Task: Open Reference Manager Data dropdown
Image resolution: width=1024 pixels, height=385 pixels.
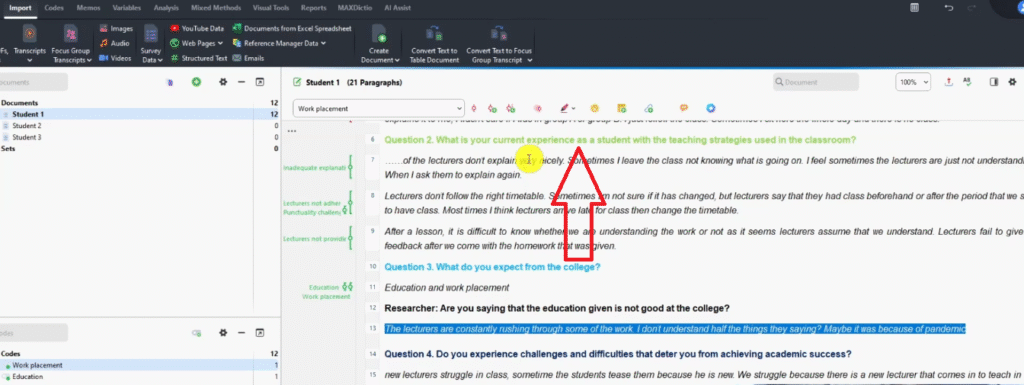Action: point(279,43)
